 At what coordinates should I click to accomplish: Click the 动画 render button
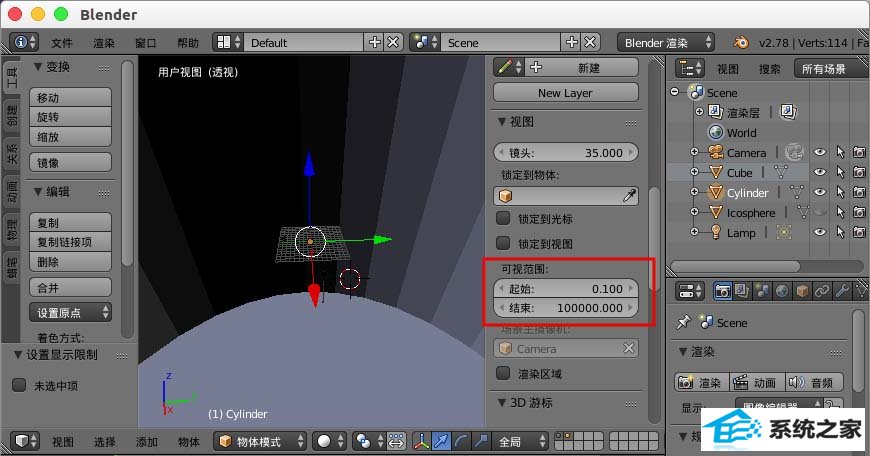coord(757,382)
